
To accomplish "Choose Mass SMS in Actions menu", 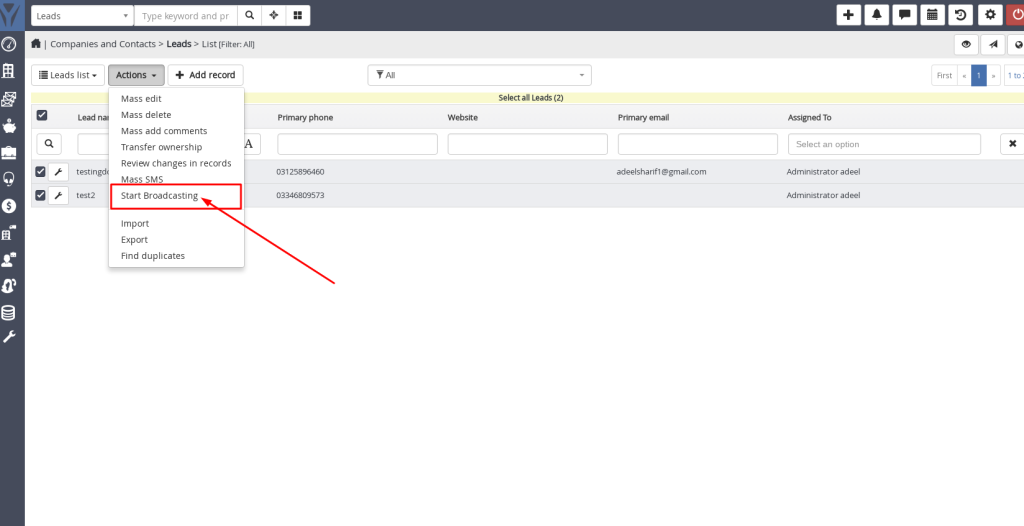I will click(x=141, y=179).
